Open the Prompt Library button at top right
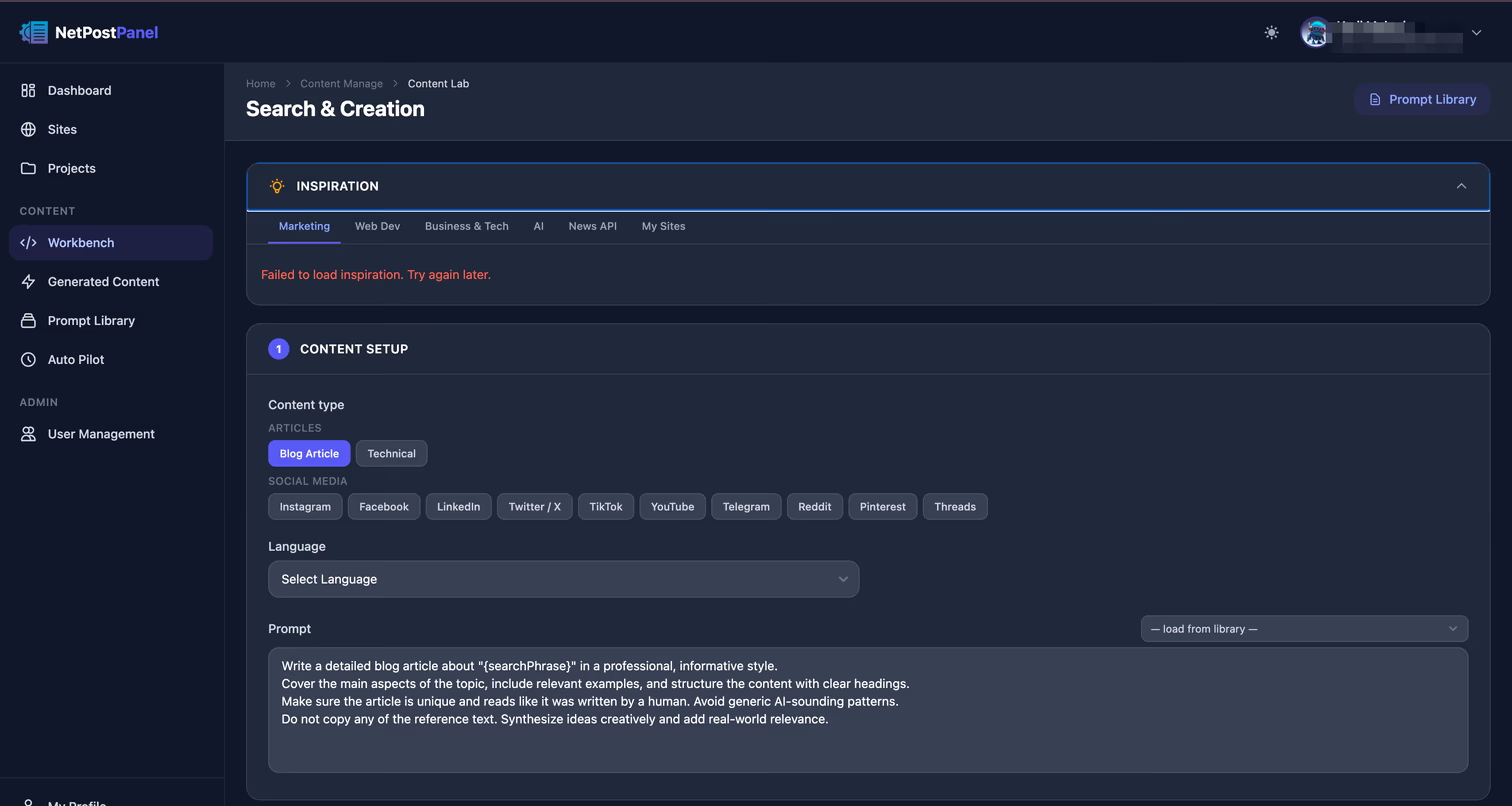 pos(1422,99)
